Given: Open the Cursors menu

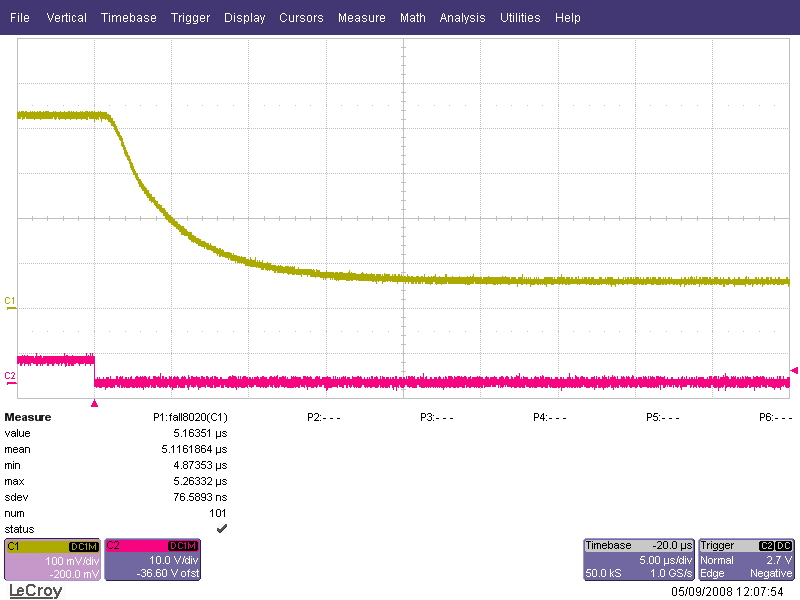Looking at the screenshot, I should click(x=301, y=18).
